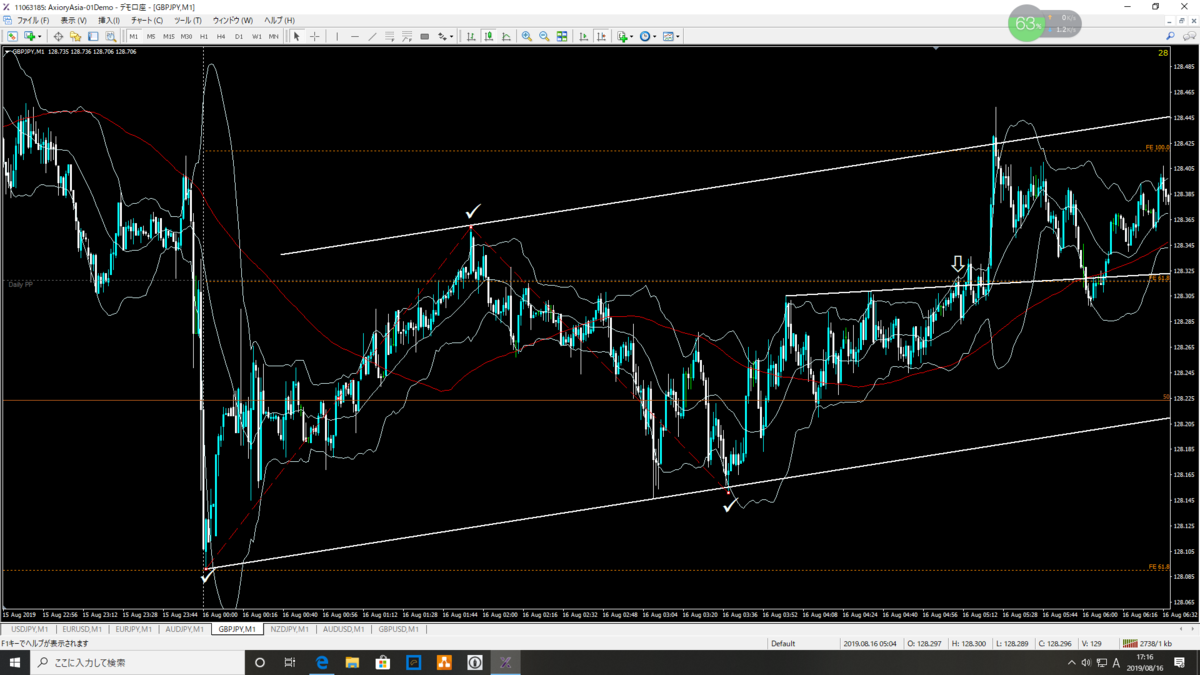This screenshot has height=675, width=1200.
Task: Focus the taskbar search box
Action: [137, 662]
